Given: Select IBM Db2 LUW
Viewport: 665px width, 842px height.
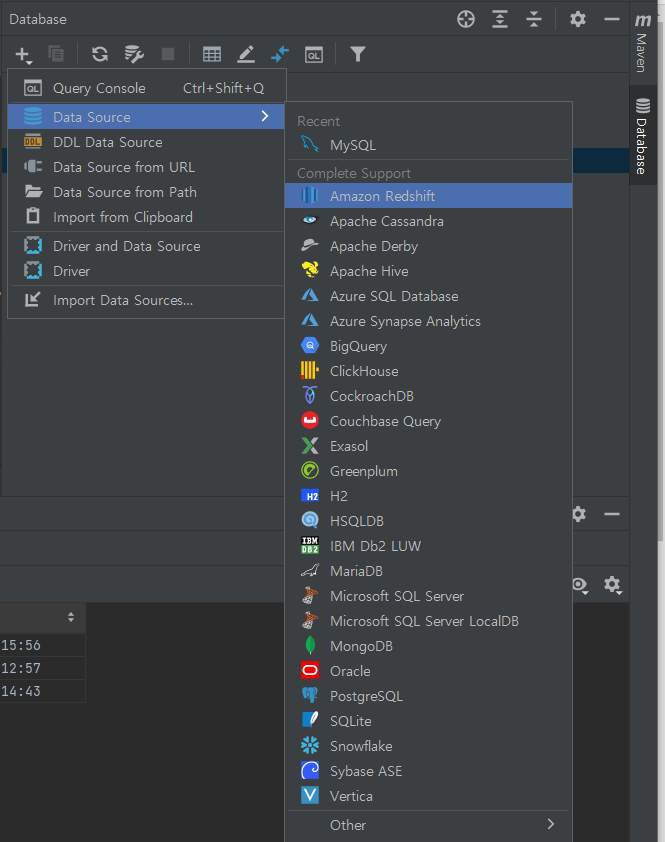Looking at the screenshot, I should pos(428,546).
